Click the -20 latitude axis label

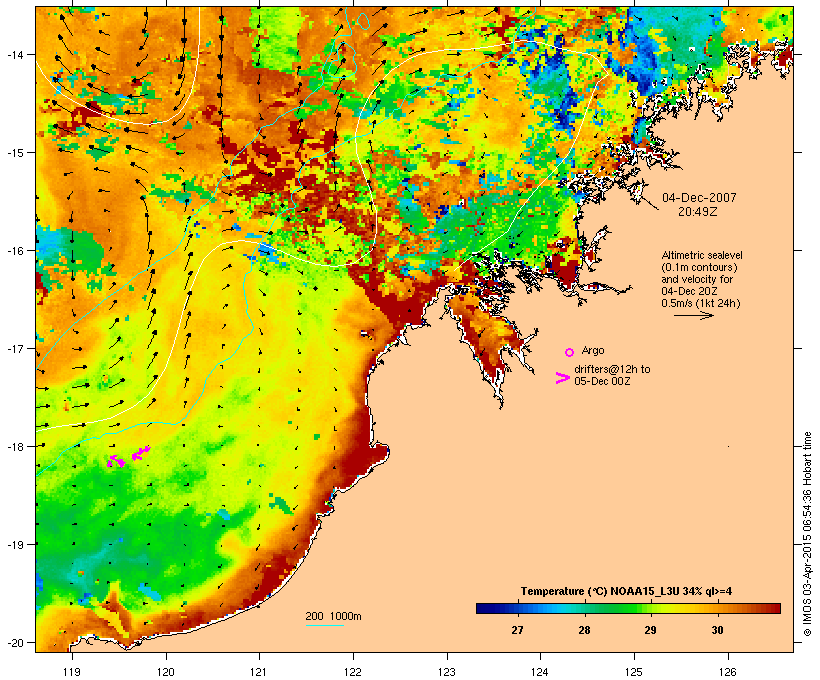click(15, 643)
